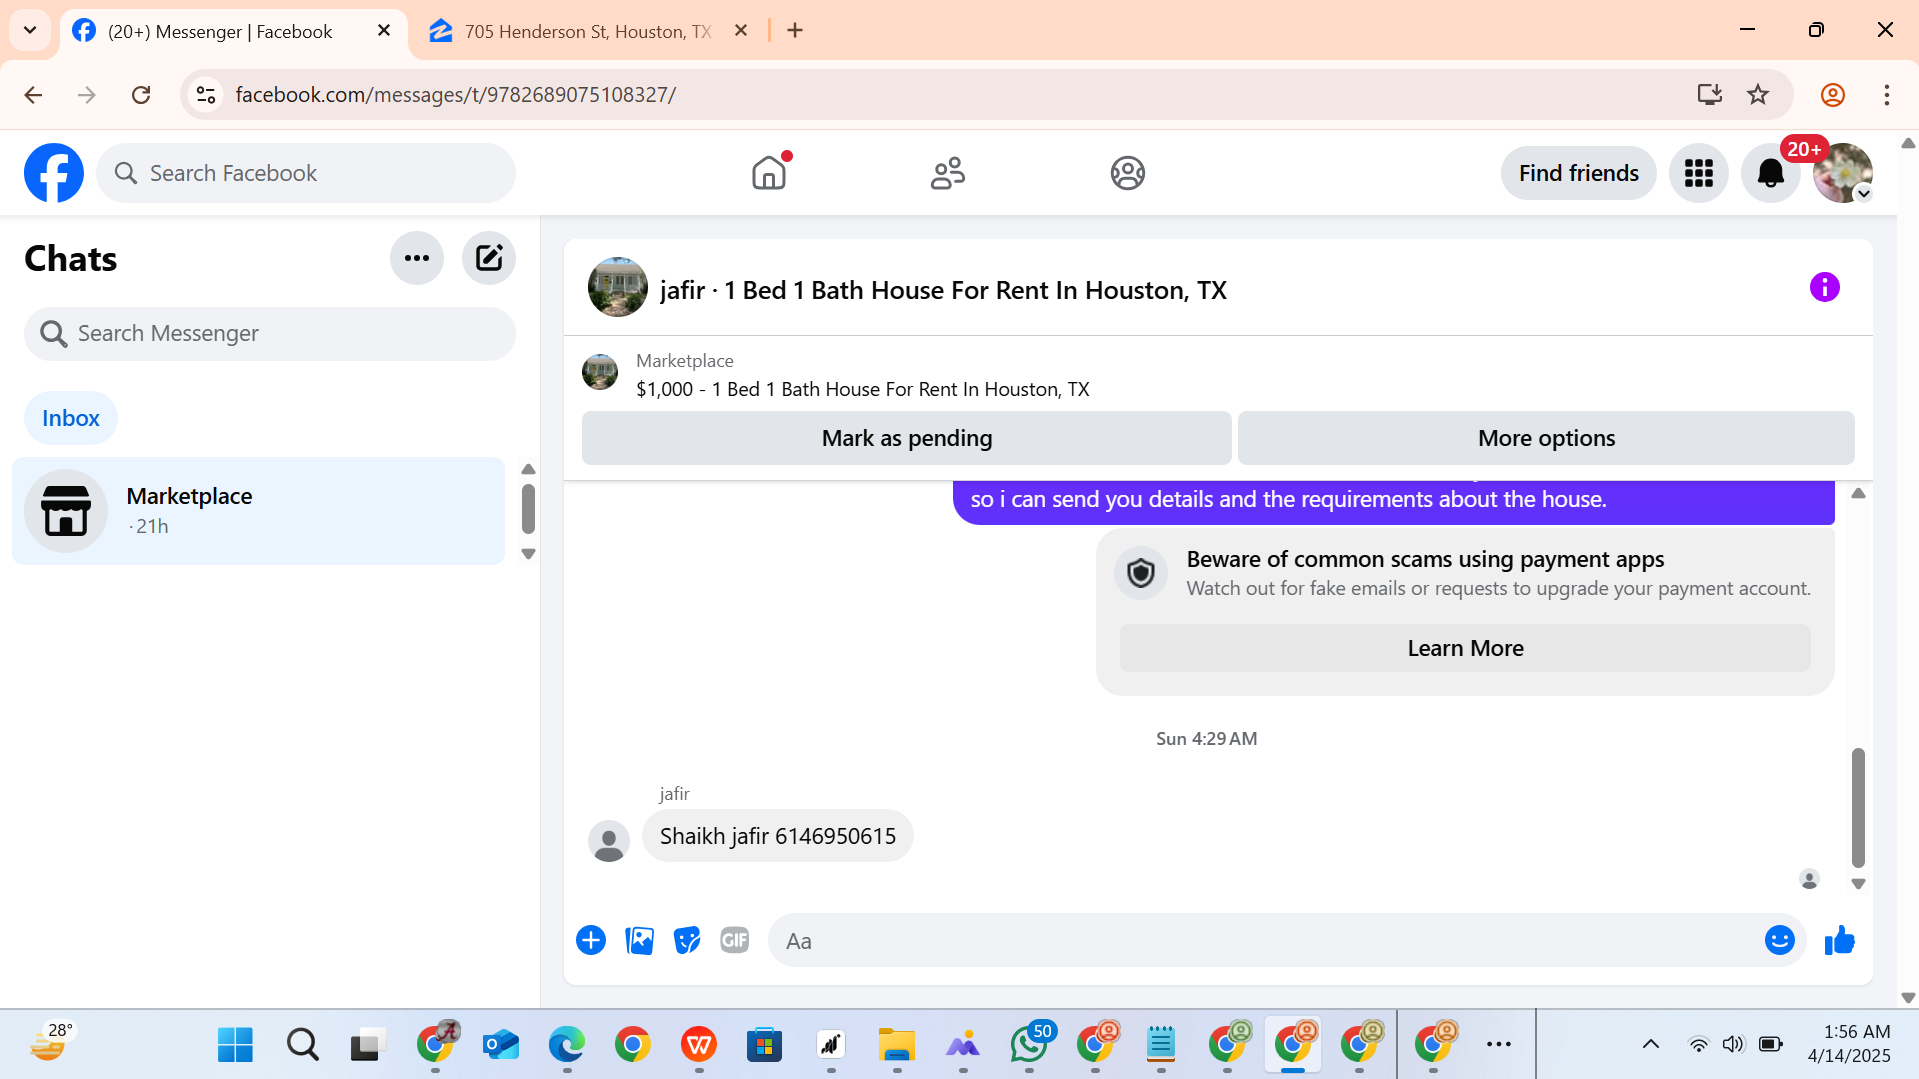This screenshot has width=1919, height=1079.
Task: Open Outlook from the taskbar
Action: coord(500,1045)
